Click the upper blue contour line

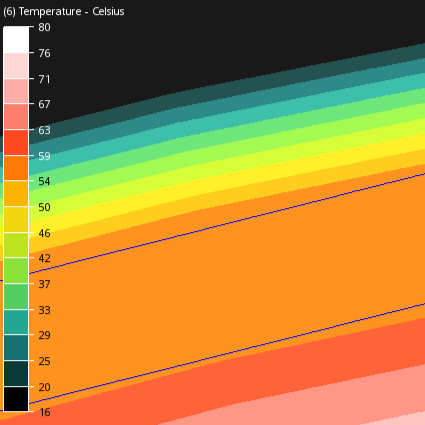(x=227, y=224)
